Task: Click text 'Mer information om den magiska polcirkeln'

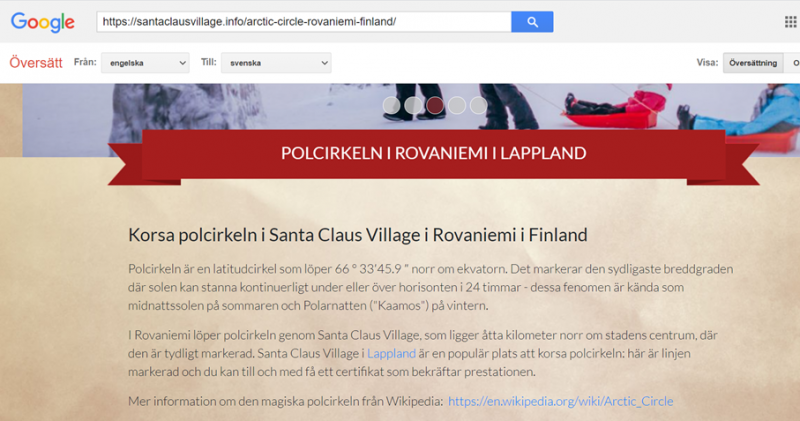Action: pos(285,401)
